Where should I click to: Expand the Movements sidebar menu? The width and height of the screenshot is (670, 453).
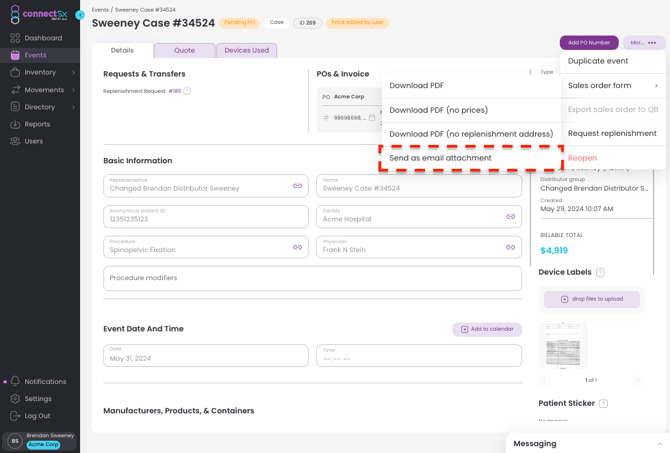point(73,90)
